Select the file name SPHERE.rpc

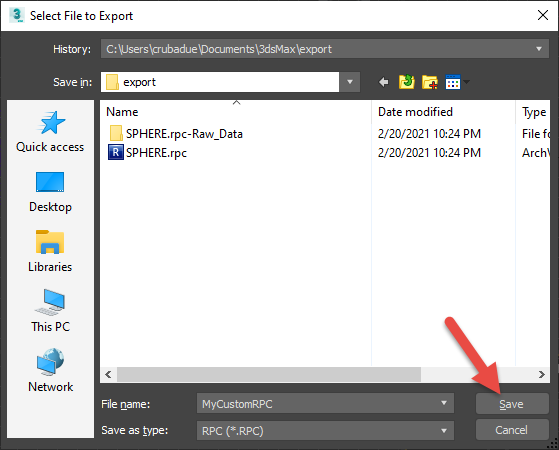157,153
